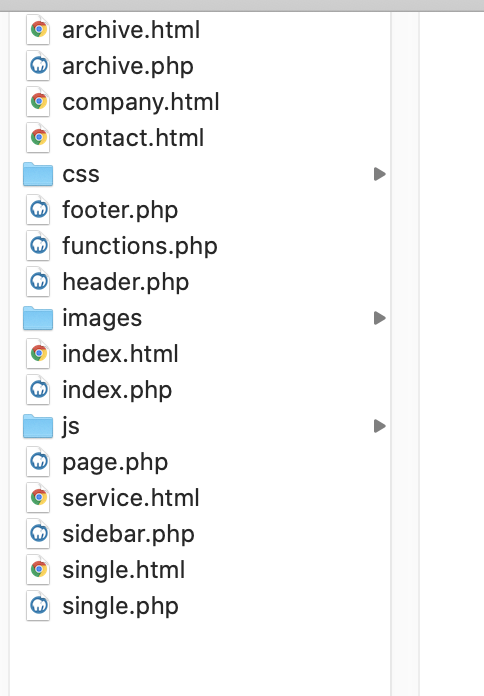Expand the js folder arrow

click(x=379, y=426)
